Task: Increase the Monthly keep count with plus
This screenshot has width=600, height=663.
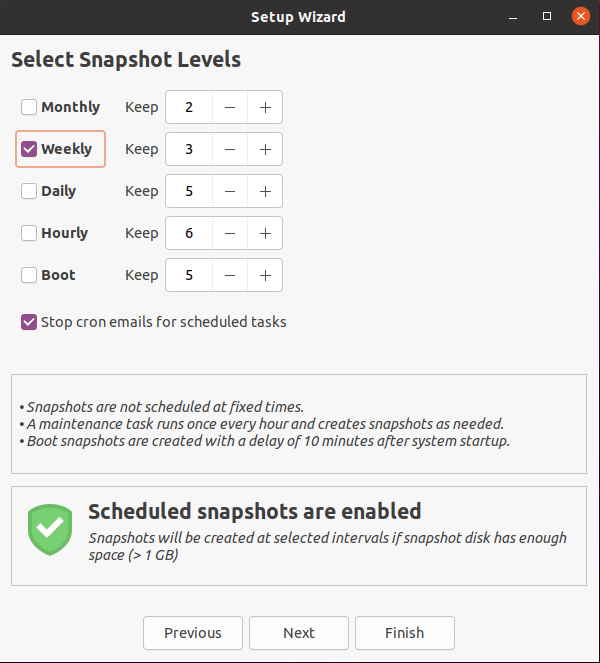Action: click(x=265, y=107)
